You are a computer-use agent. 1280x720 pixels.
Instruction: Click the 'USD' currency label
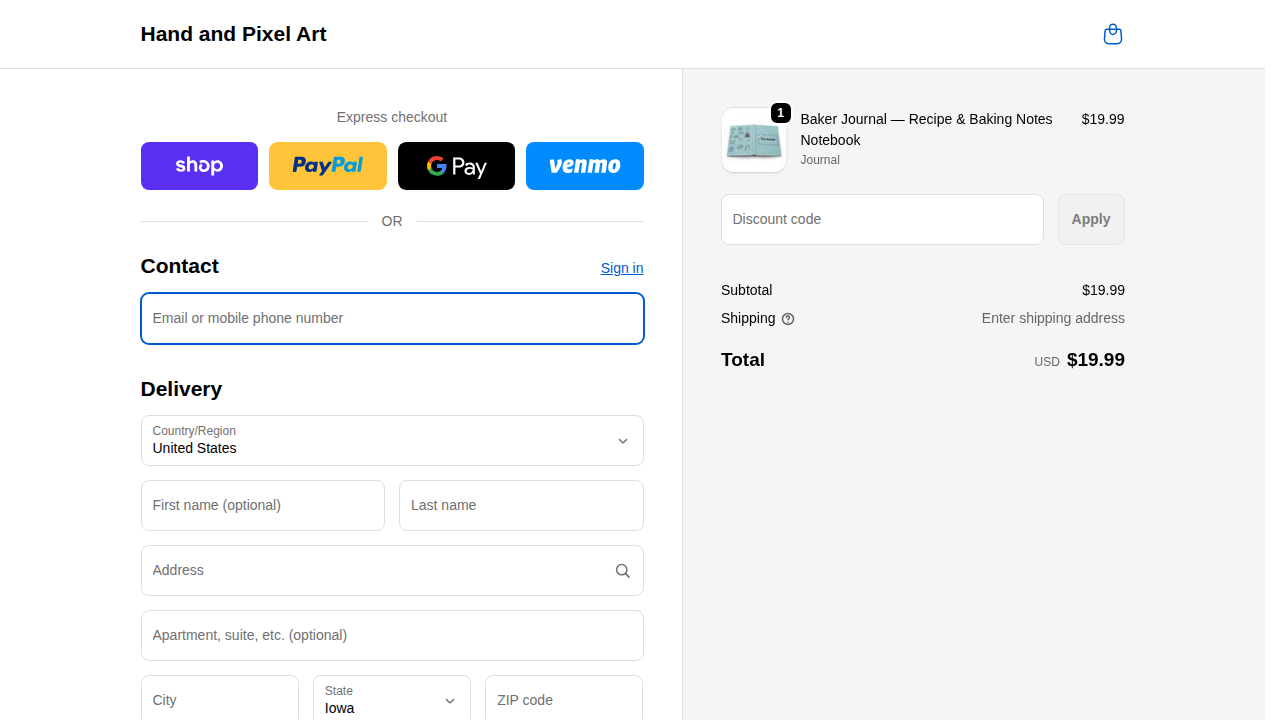1047,362
